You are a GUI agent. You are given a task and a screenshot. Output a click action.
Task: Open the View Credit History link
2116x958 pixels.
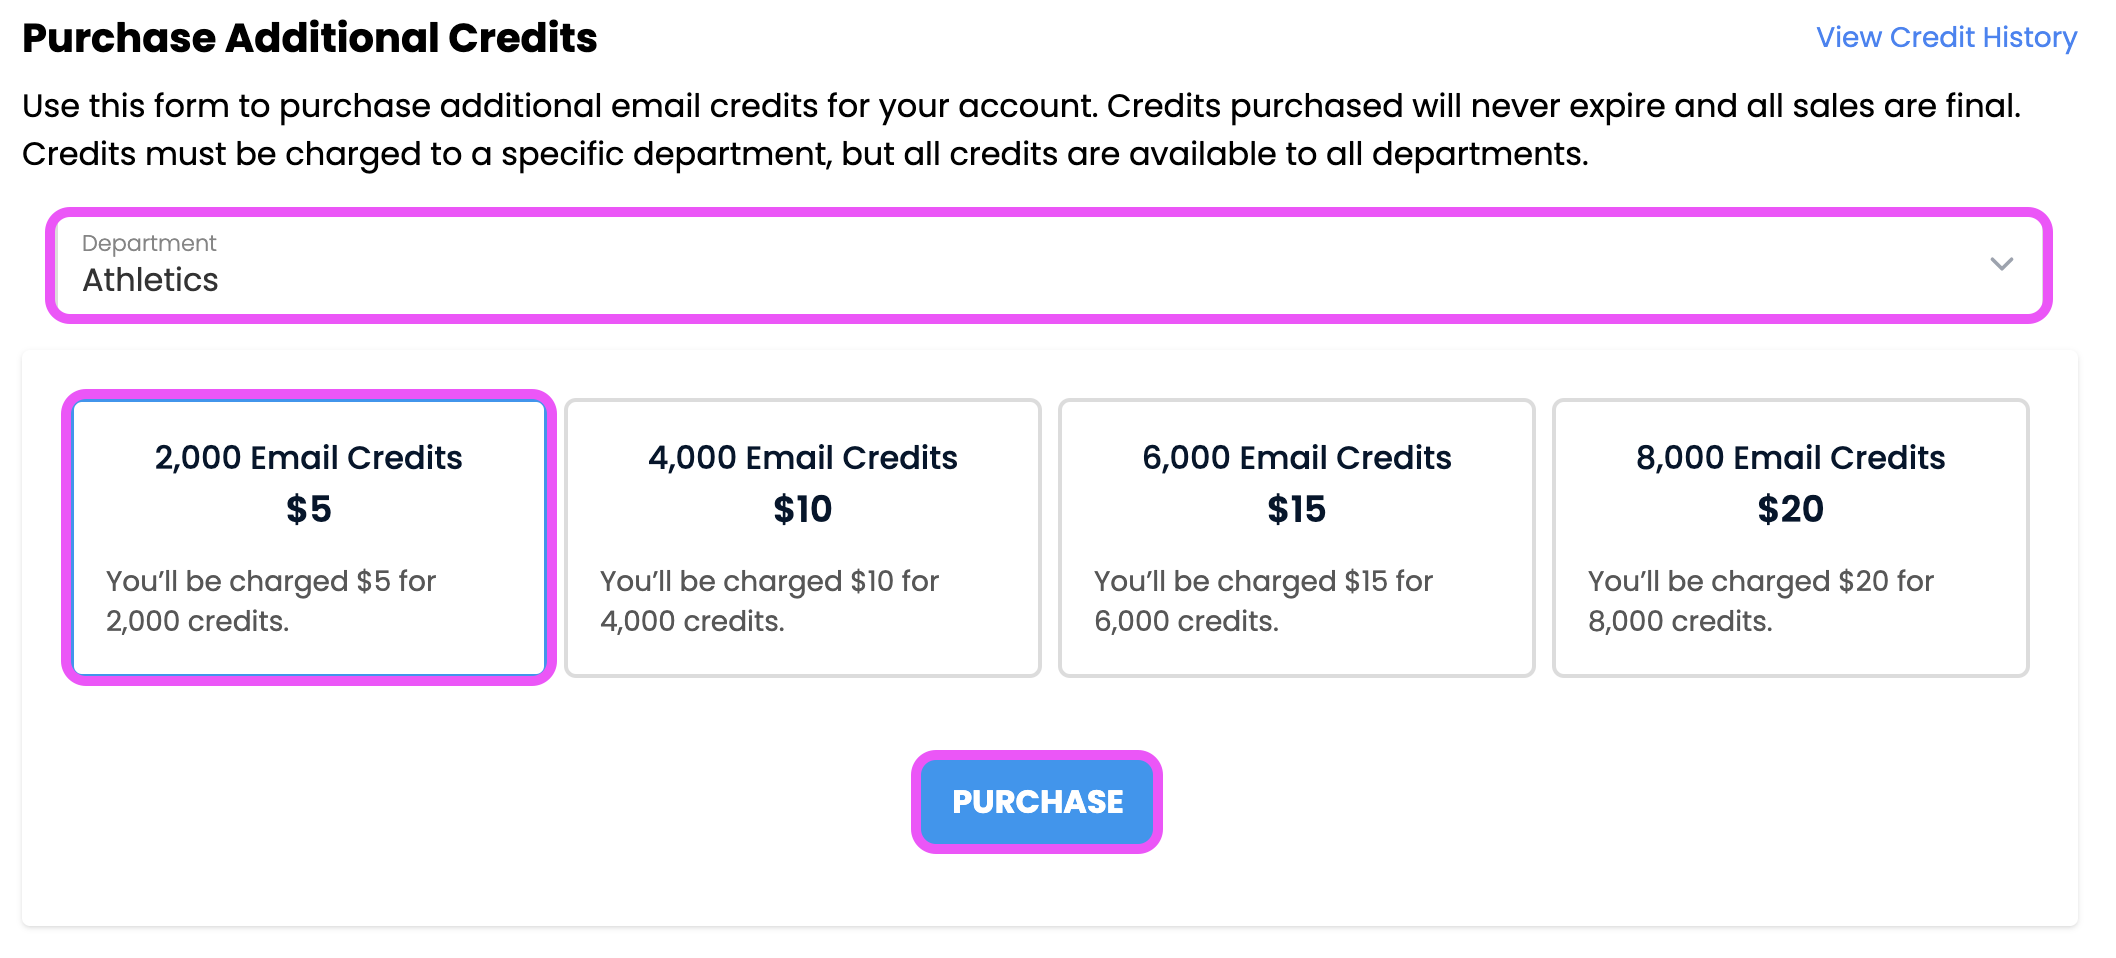(x=1946, y=38)
